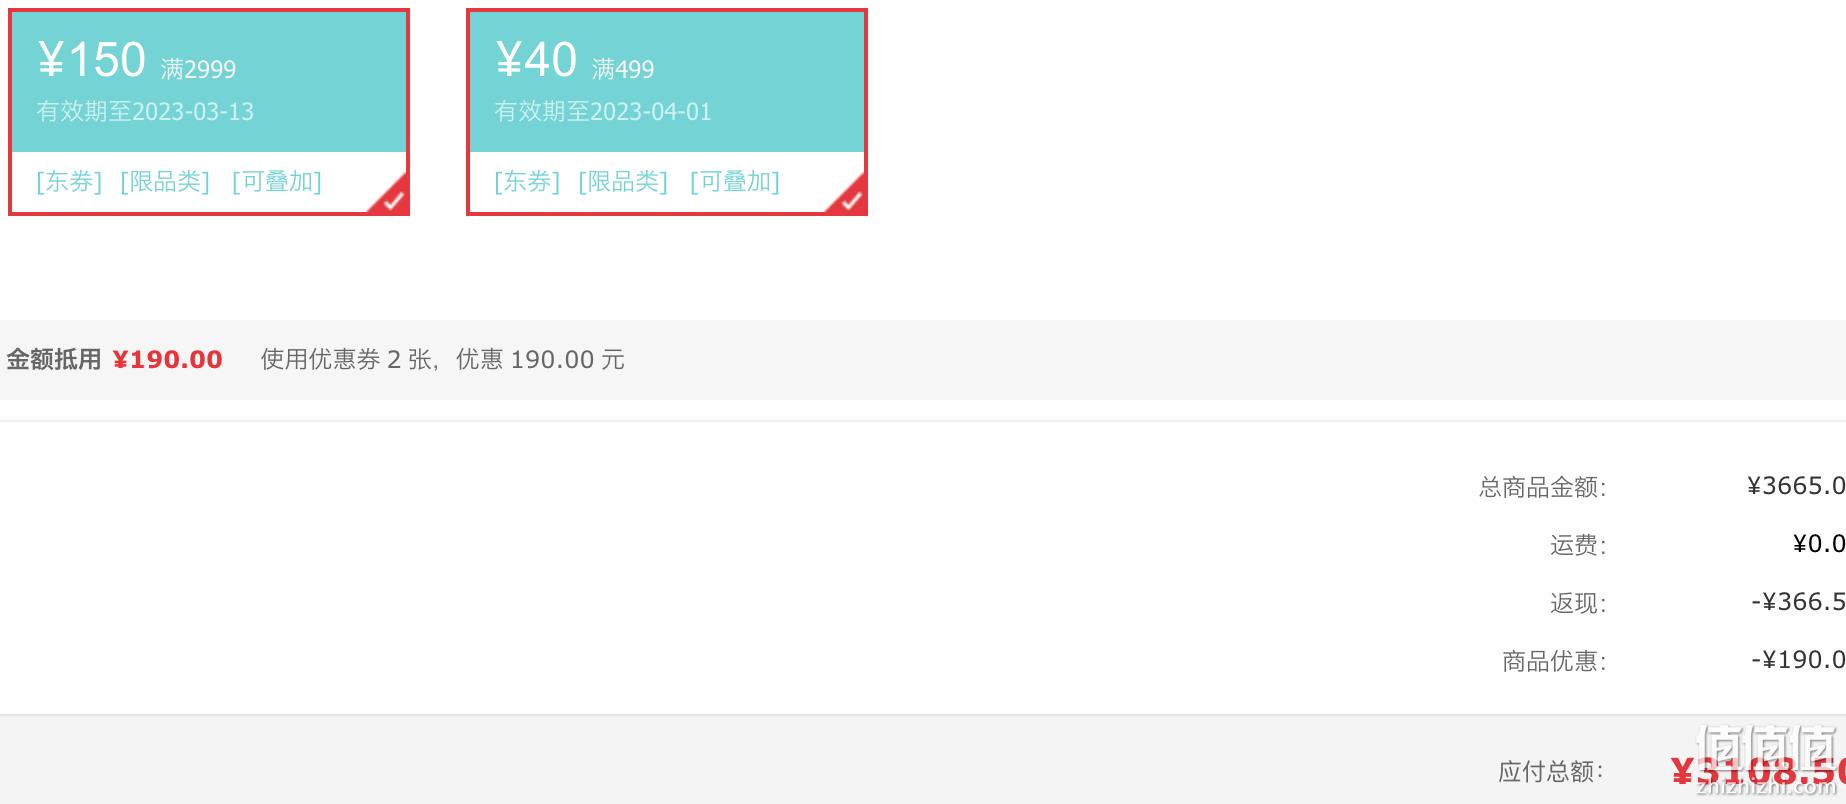Click 可叠加 tag on ¥40 coupon
1846x804 pixels.
(x=735, y=182)
